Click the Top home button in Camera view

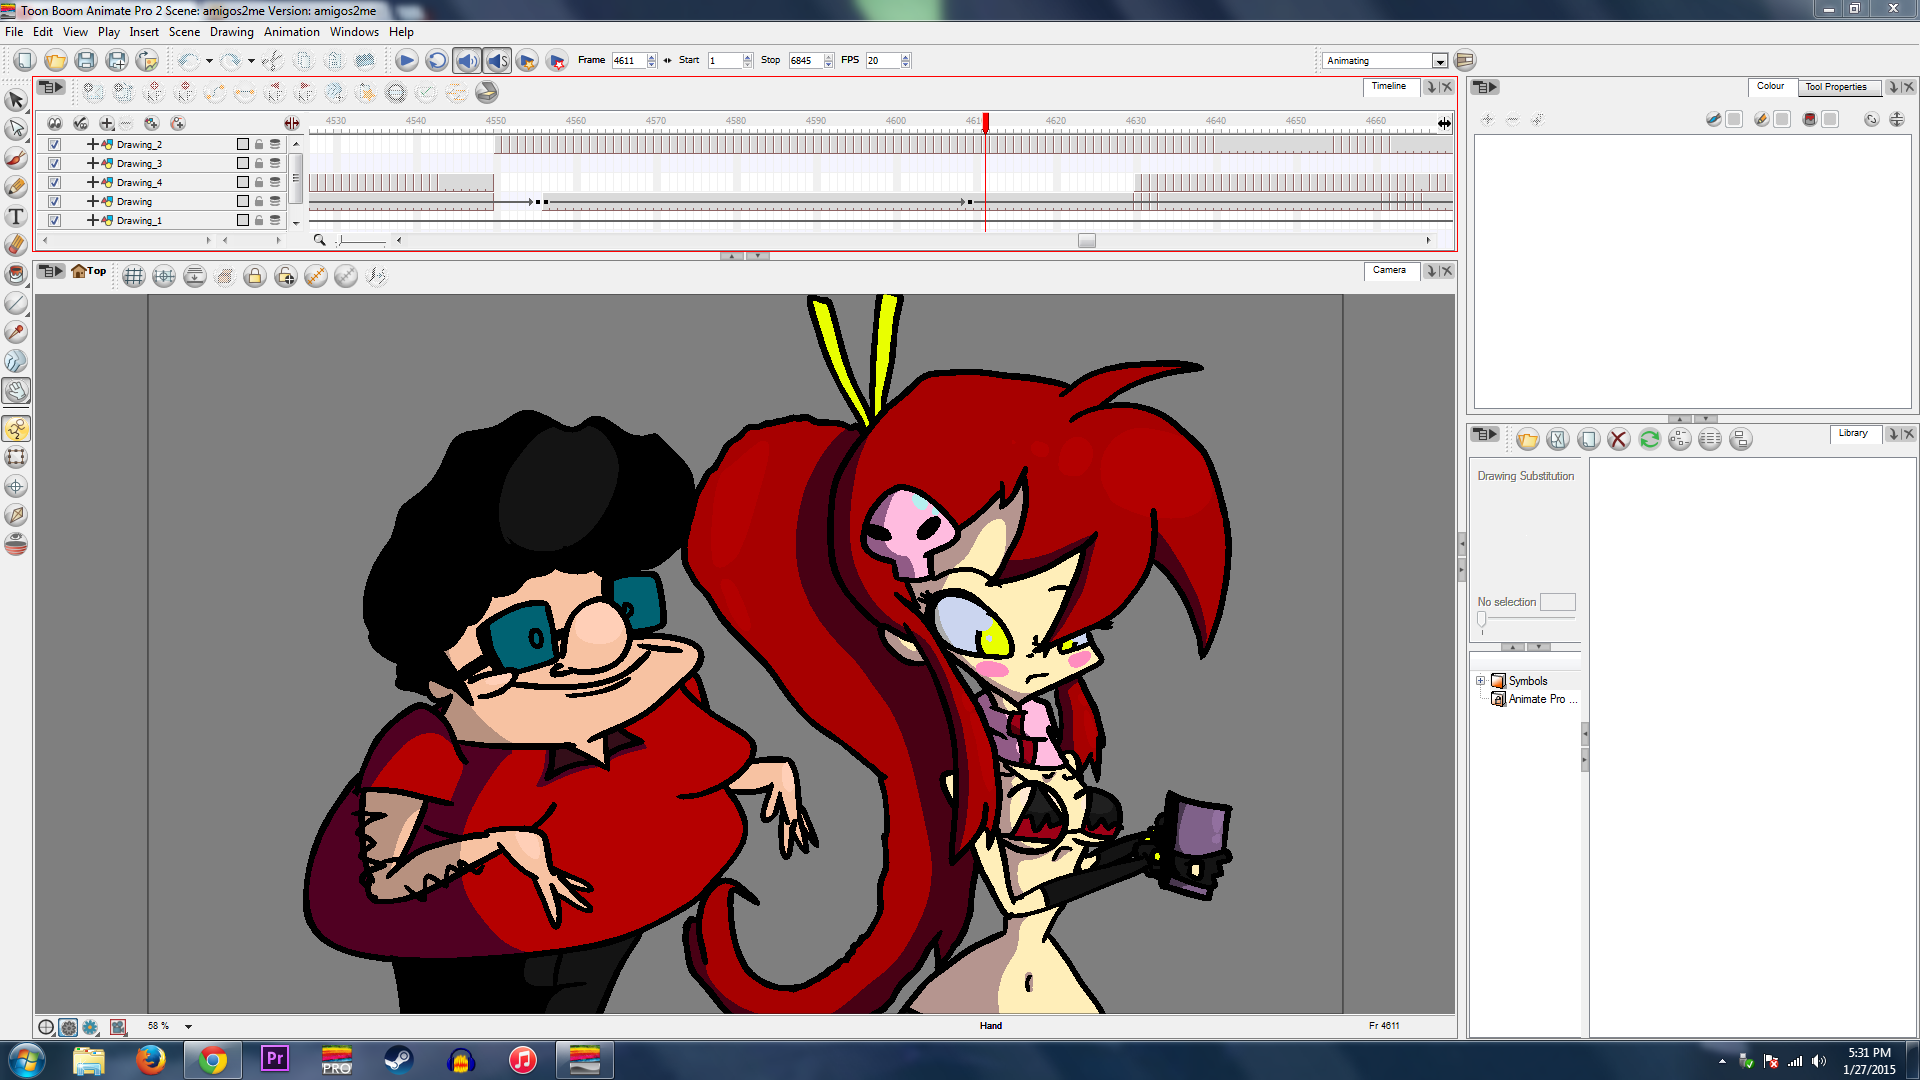point(88,271)
